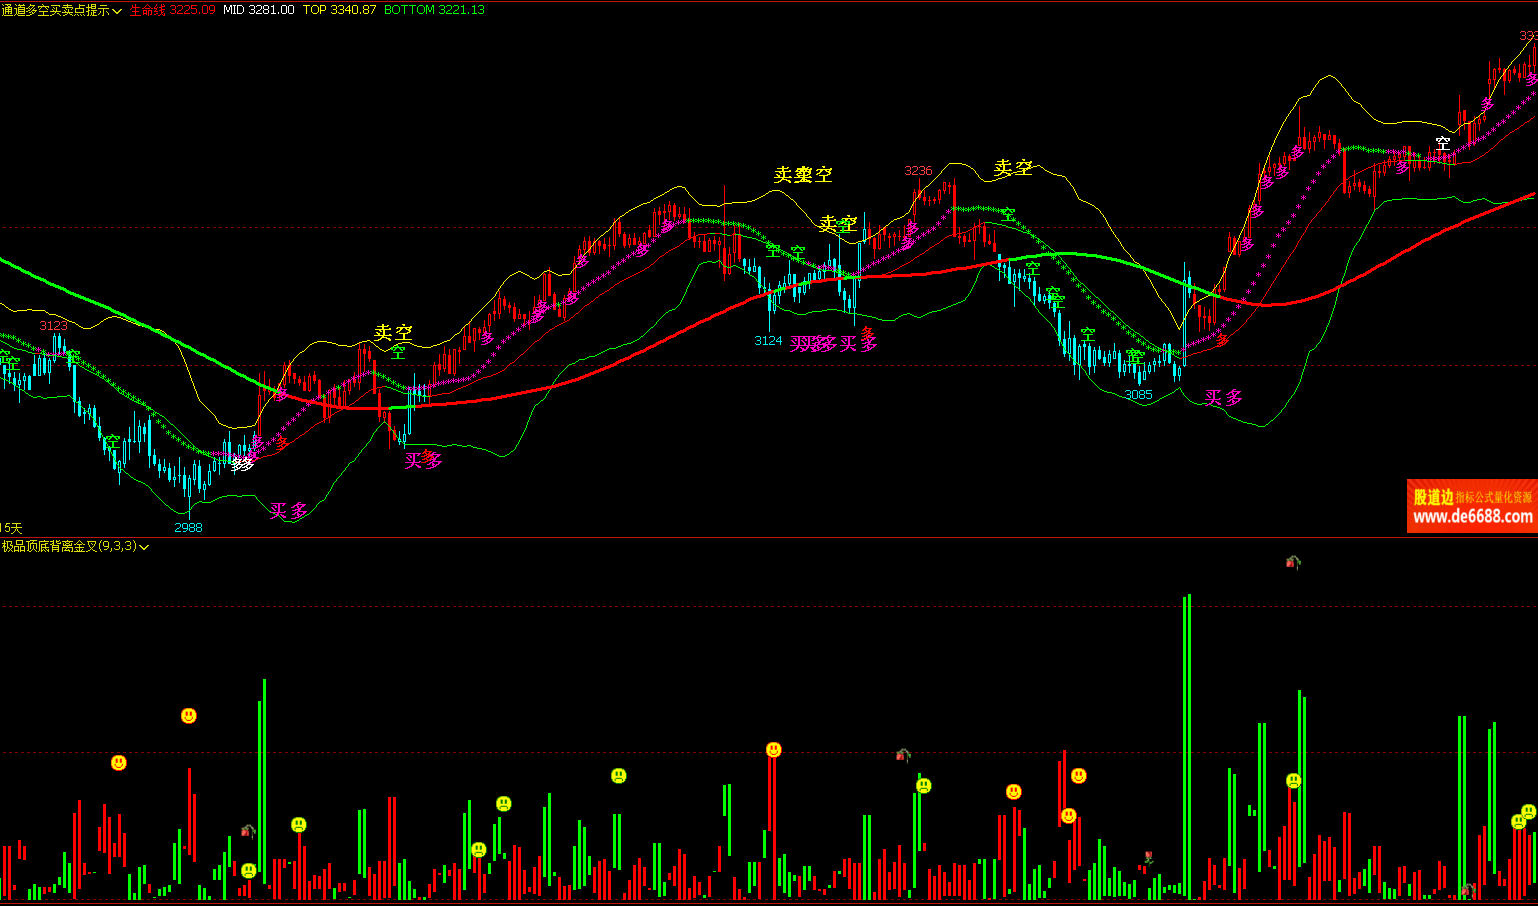Select the 生命线 3225.09 legend label
This screenshot has height=906, width=1538.
coord(172,10)
